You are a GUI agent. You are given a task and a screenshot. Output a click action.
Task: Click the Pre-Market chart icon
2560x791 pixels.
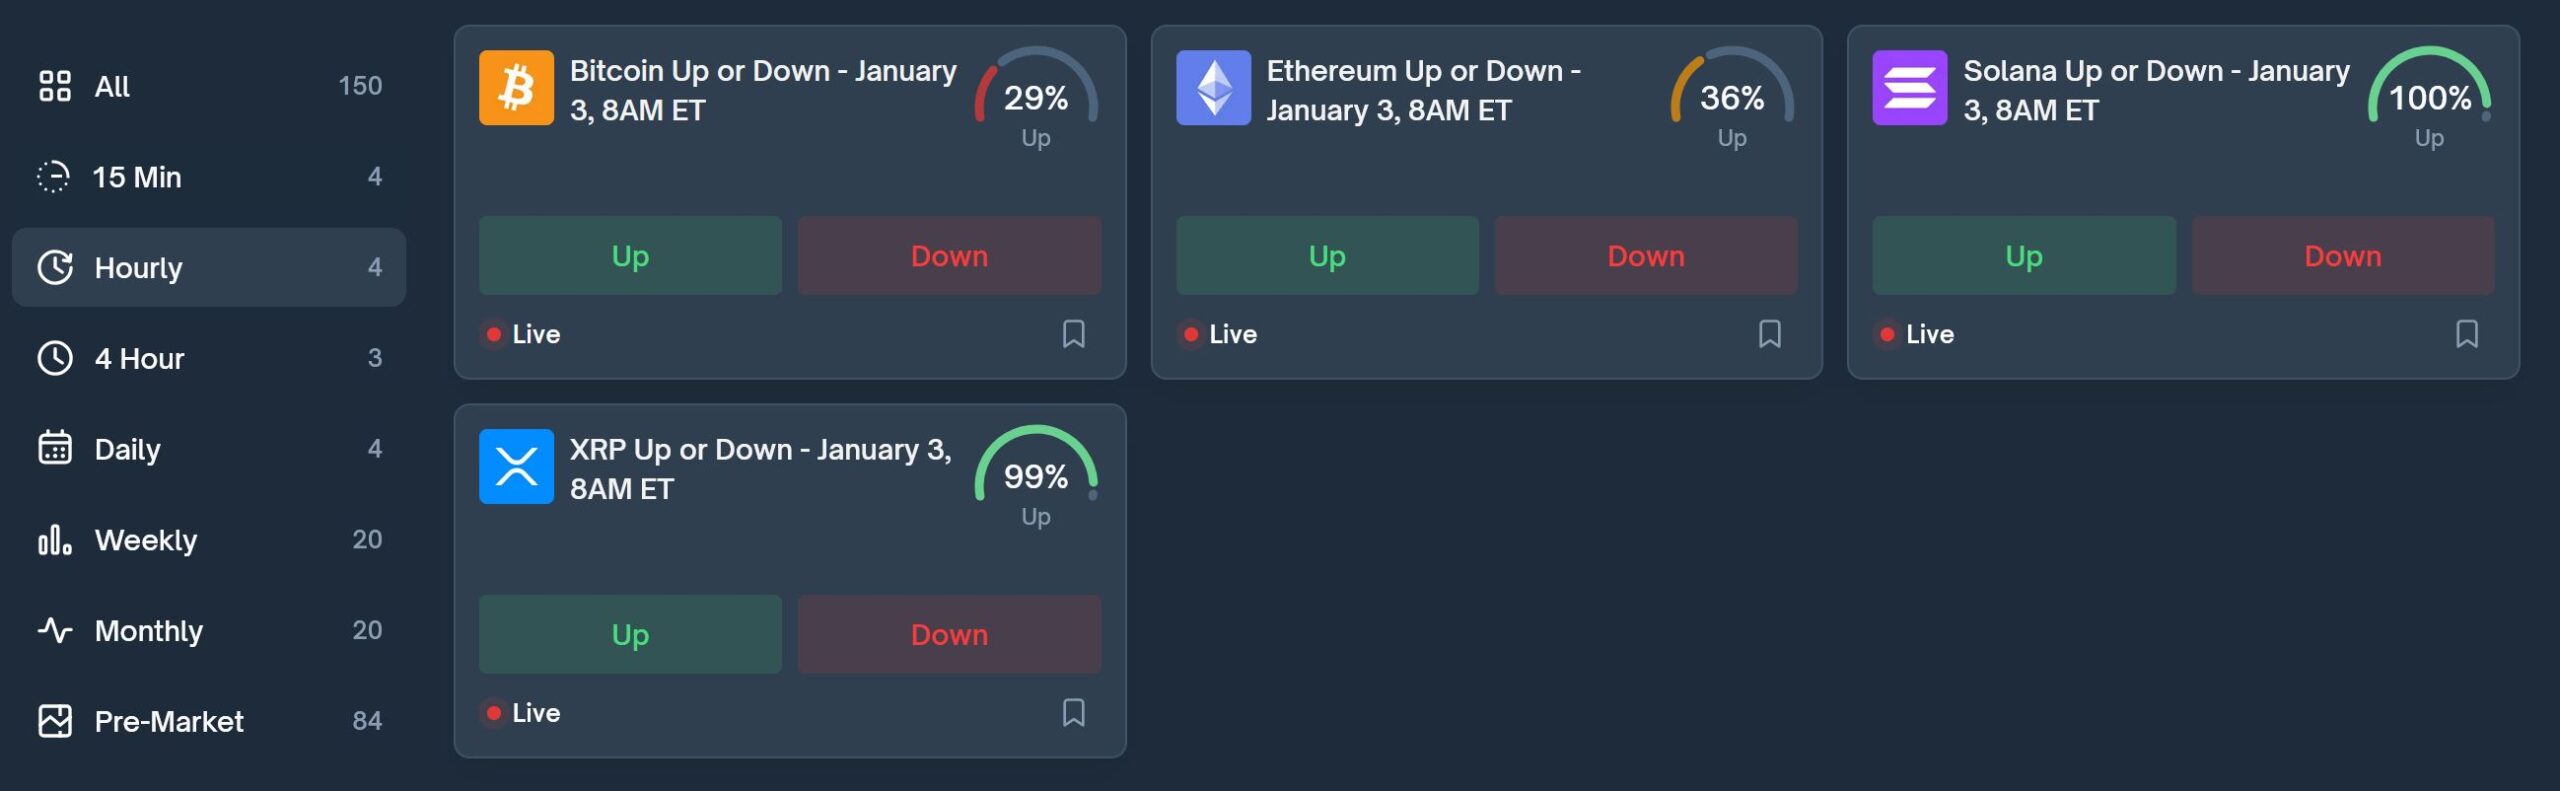(x=55, y=721)
